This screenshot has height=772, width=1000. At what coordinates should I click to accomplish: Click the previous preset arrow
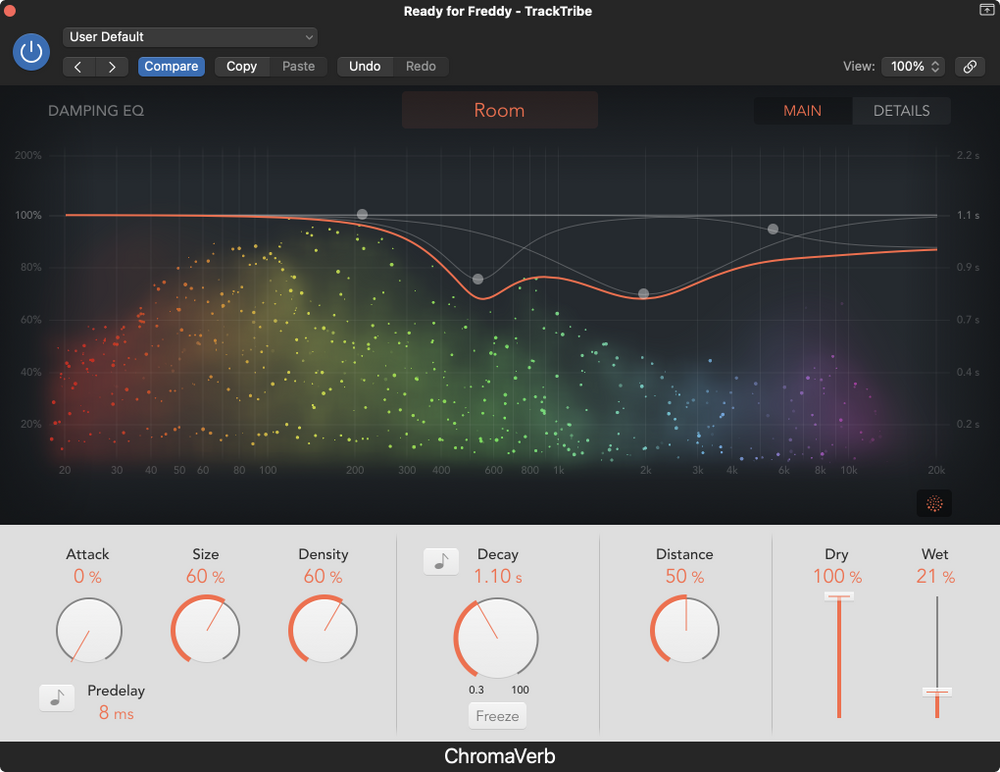tap(78, 66)
